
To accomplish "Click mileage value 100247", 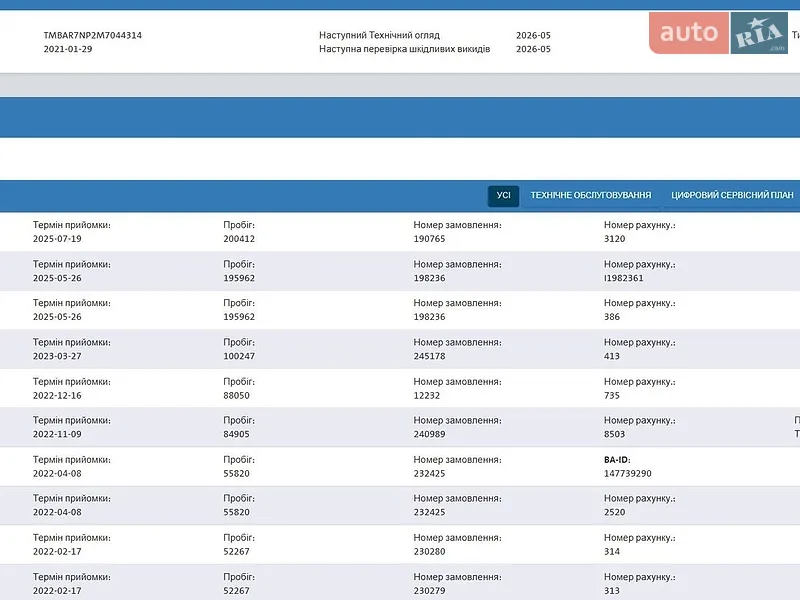I will point(239,356).
